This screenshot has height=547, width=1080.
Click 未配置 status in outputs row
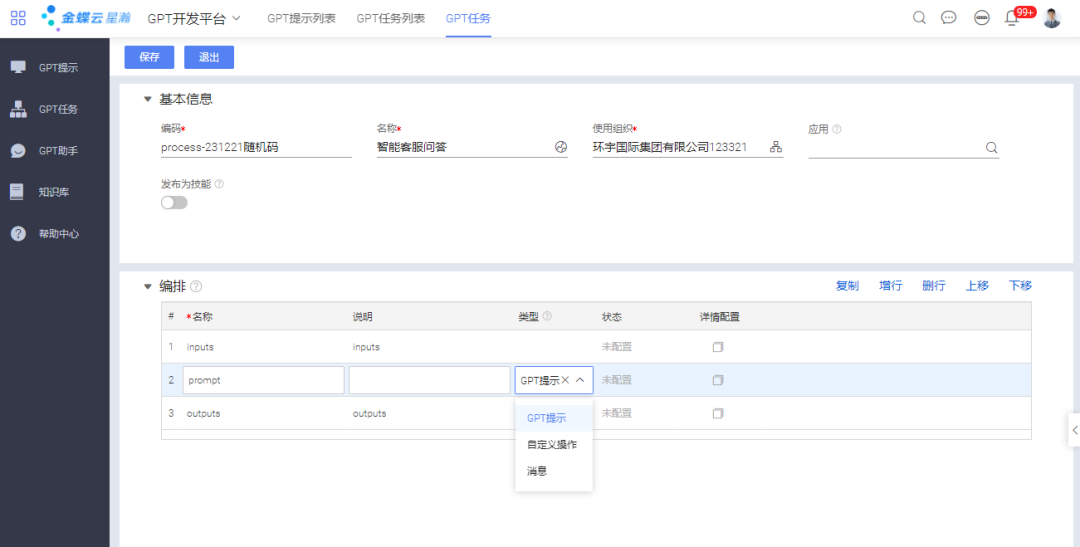(x=616, y=413)
